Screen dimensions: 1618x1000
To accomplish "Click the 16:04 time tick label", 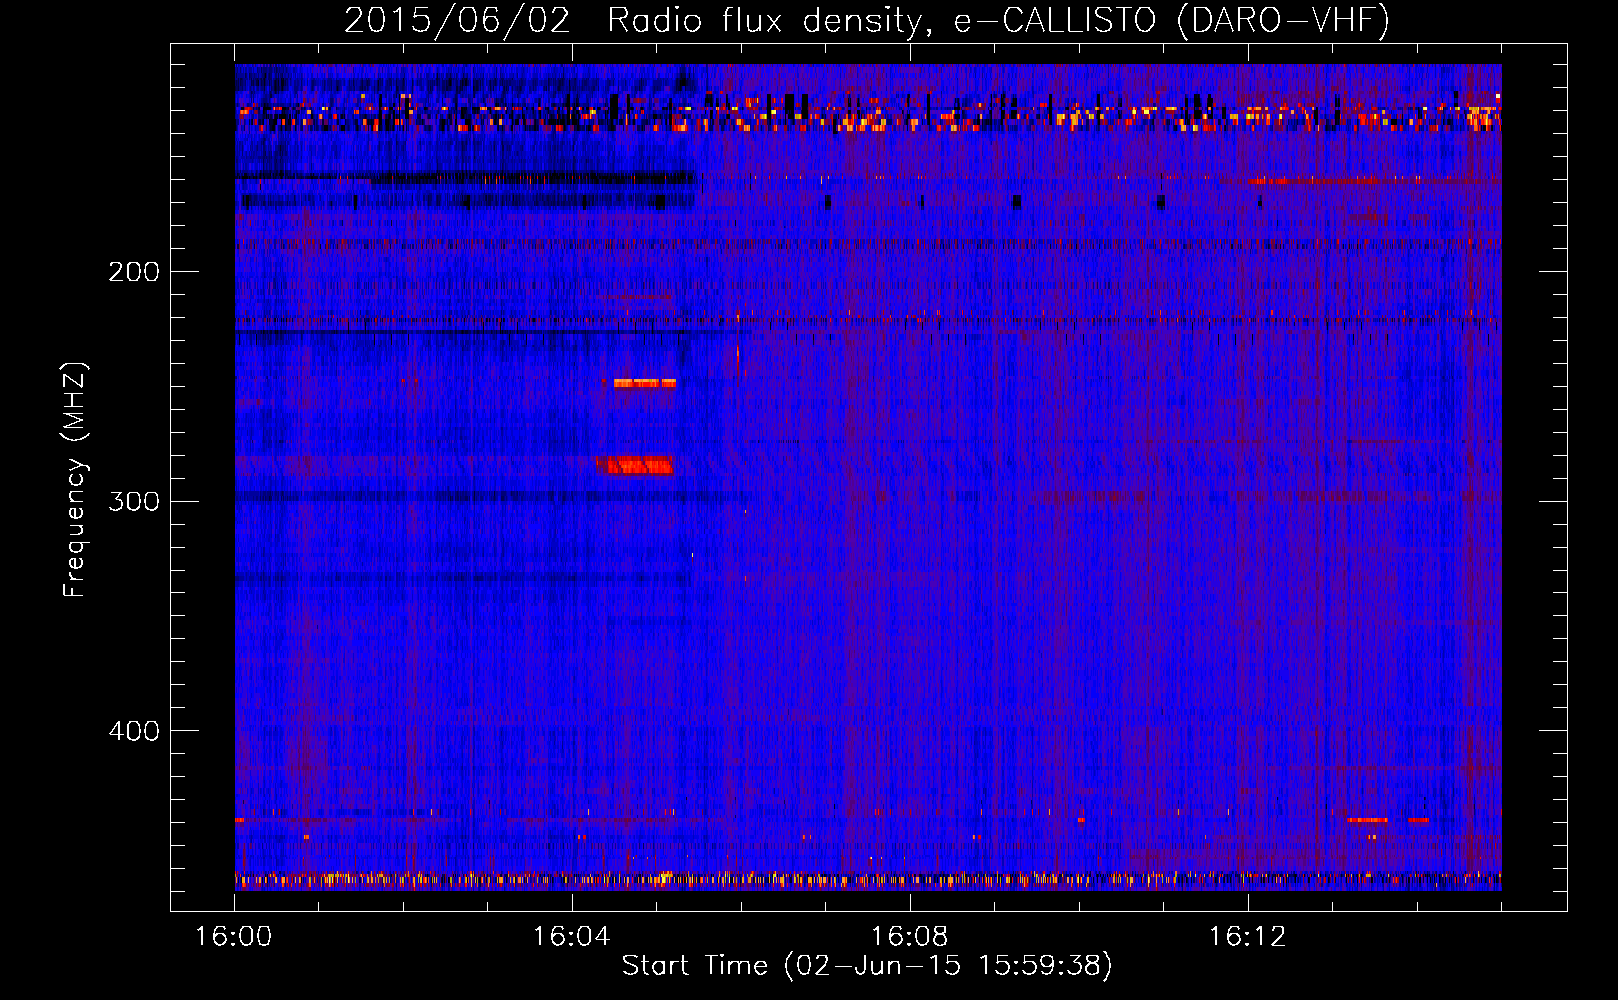I will pyautogui.click(x=572, y=936).
